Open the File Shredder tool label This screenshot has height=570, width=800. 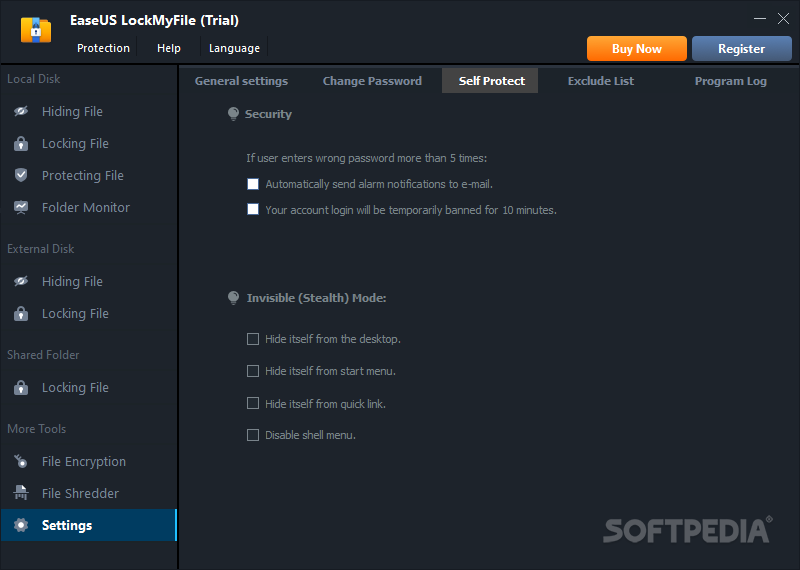click(x=80, y=493)
